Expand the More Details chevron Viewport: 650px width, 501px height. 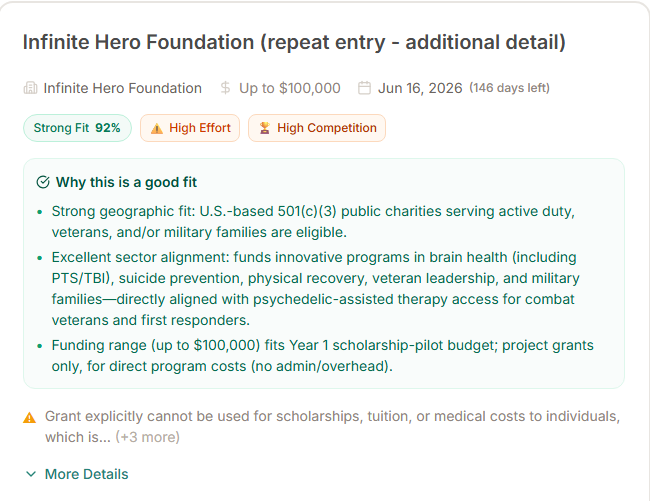click(30, 474)
